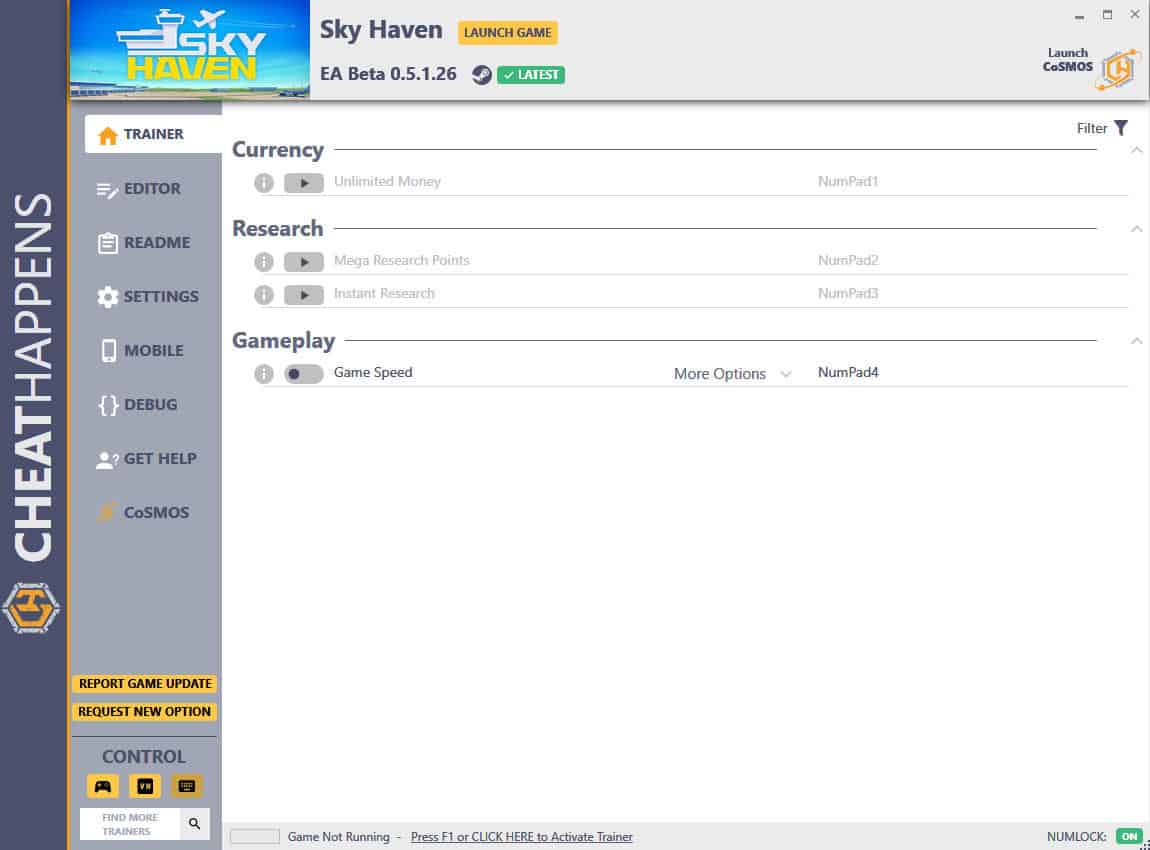This screenshot has height=850, width=1150.
Task: Click the search magnifier for trainers
Action: click(194, 824)
